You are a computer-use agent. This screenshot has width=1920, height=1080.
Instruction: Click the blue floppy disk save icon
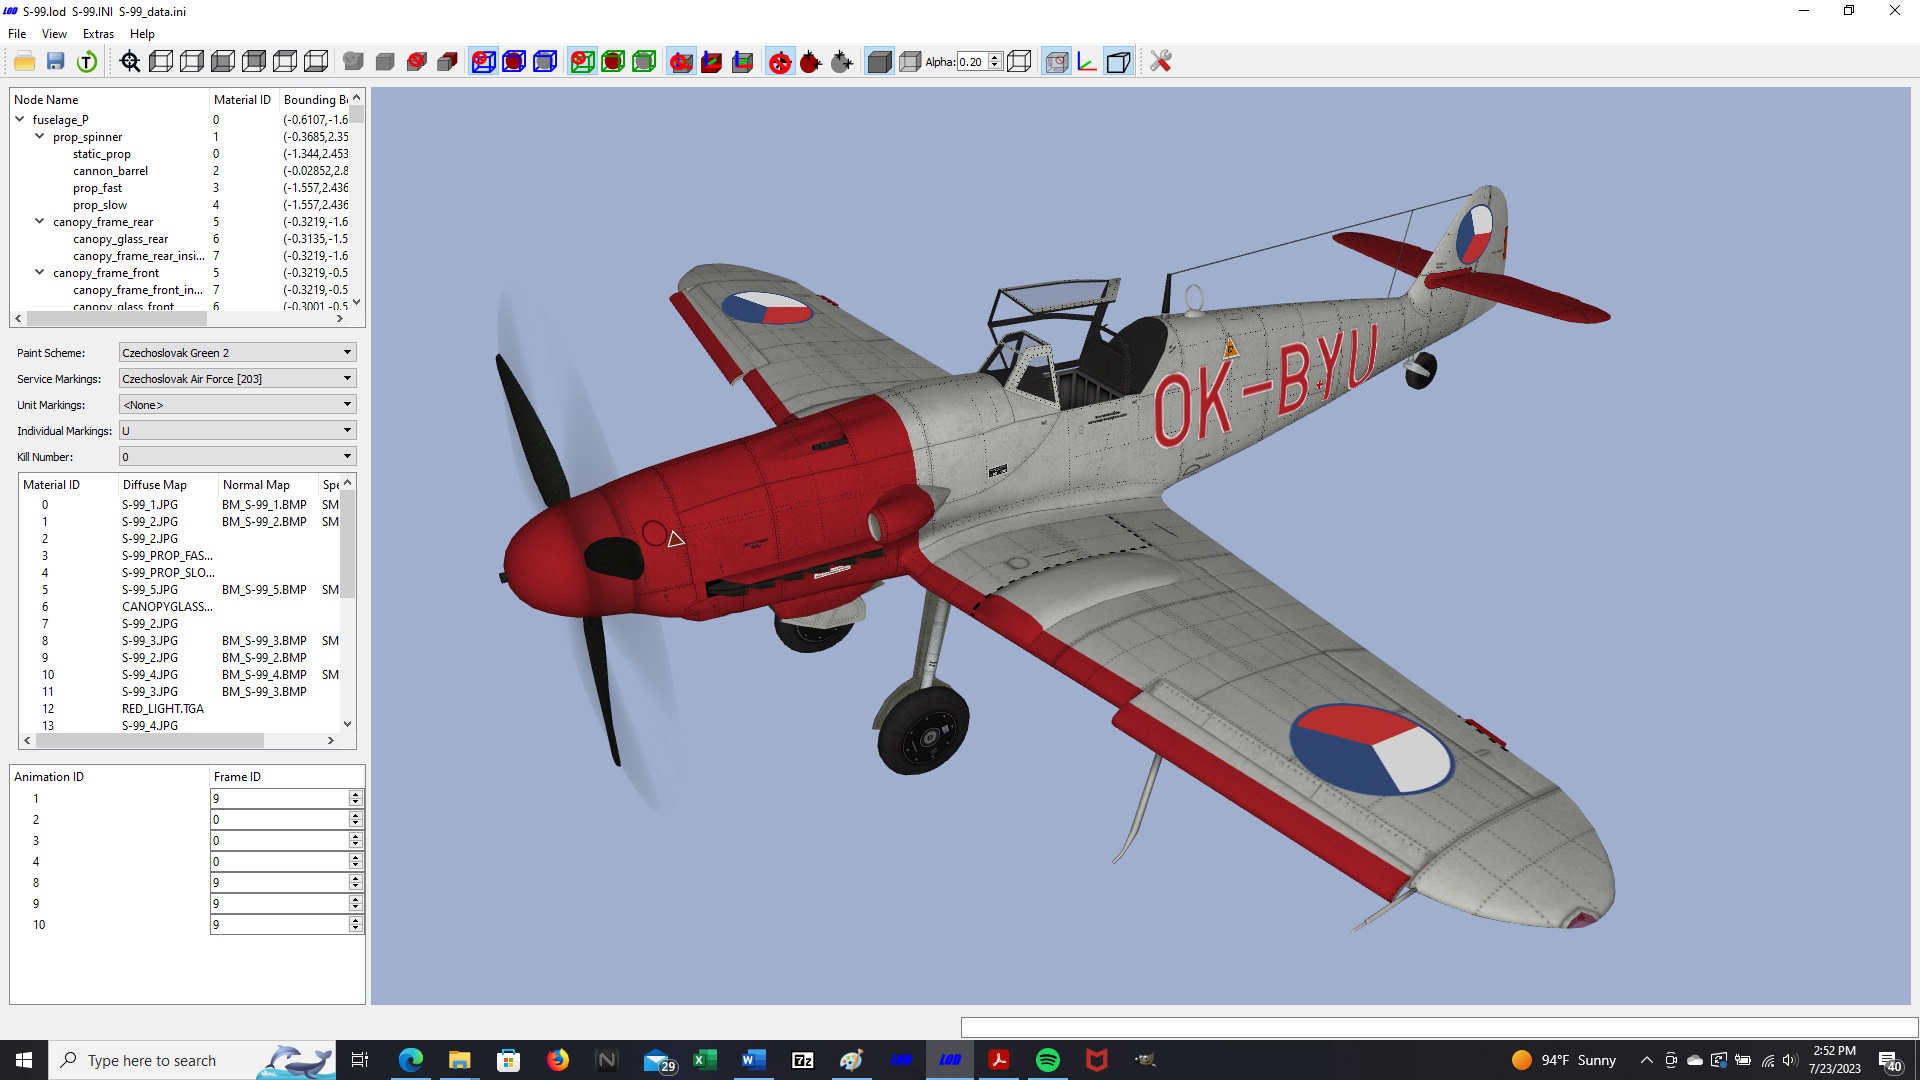pyautogui.click(x=56, y=62)
